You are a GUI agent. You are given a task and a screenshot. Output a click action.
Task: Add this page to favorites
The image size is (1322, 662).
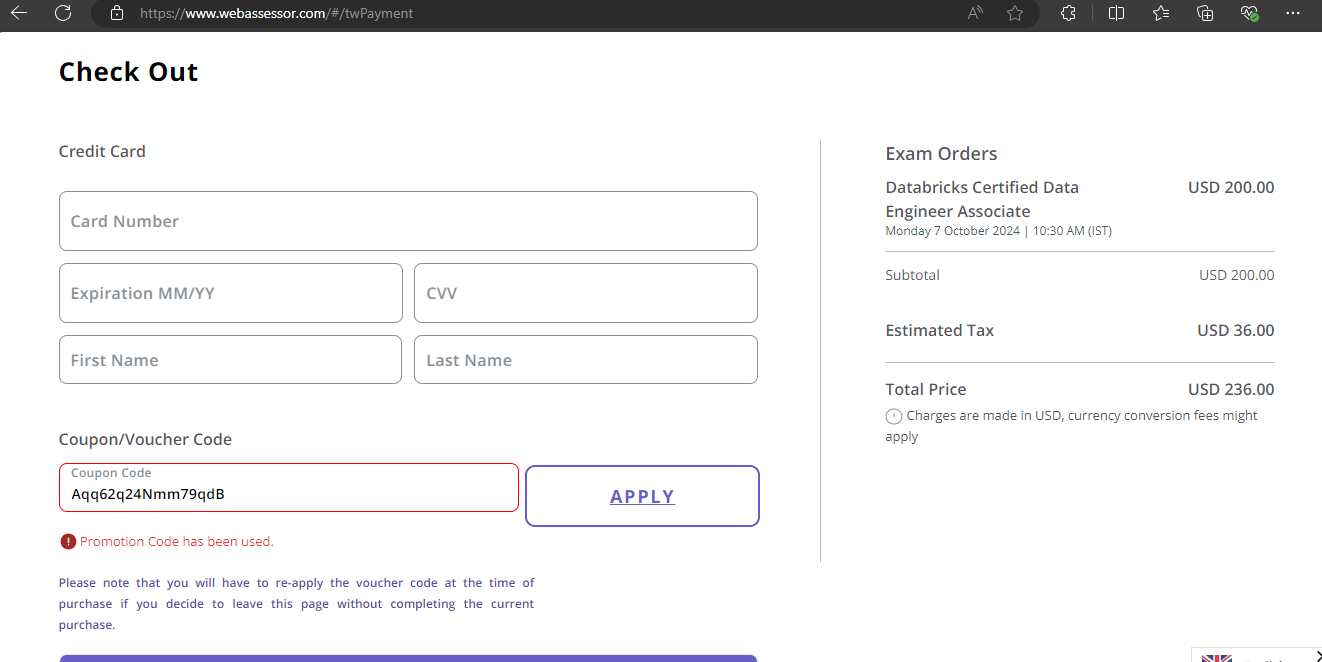pos(1015,13)
